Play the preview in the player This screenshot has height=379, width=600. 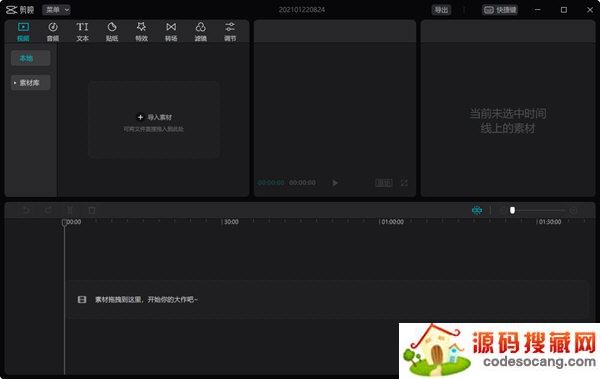[x=335, y=183]
